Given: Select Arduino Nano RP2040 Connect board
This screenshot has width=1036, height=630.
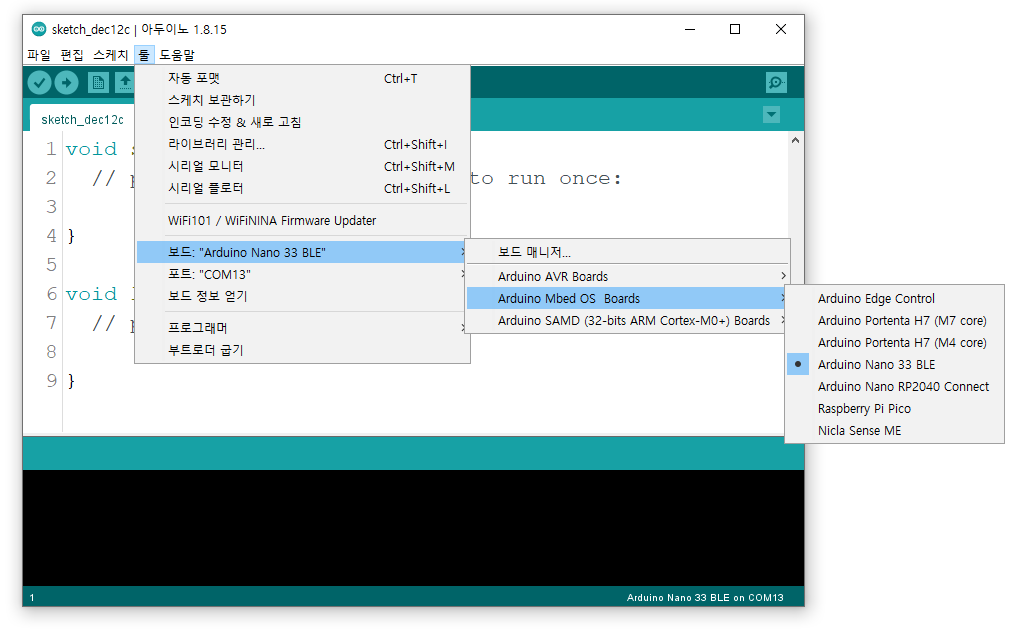Looking at the screenshot, I should (895, 386).
